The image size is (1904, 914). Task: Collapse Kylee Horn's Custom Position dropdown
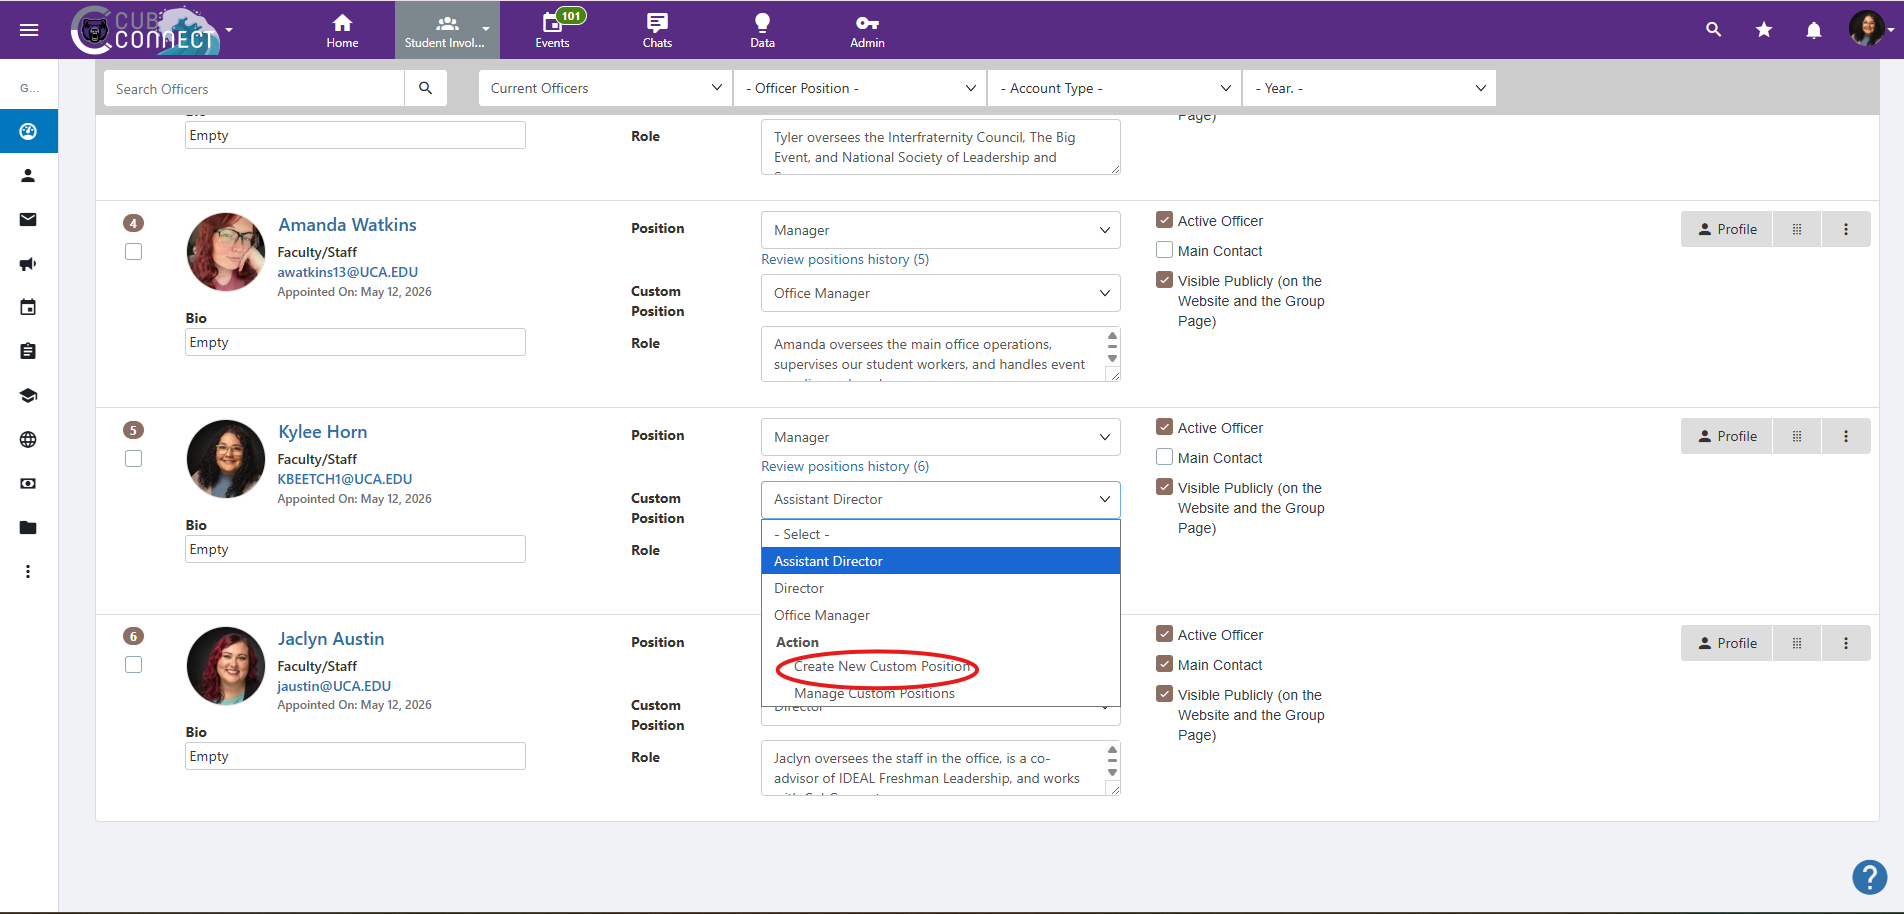coord(941,499)
